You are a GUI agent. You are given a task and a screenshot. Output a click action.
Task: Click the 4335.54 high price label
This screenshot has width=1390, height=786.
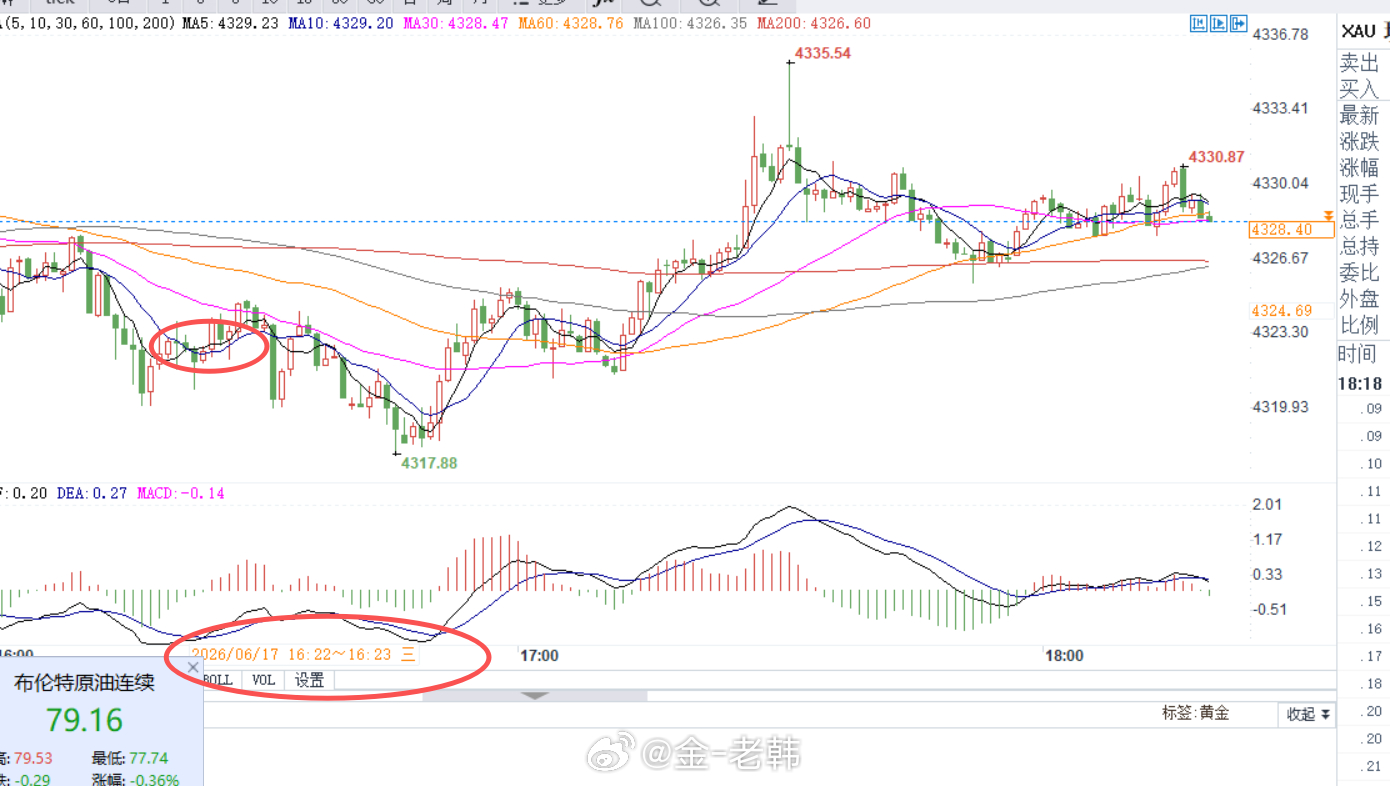coord(822,53)
